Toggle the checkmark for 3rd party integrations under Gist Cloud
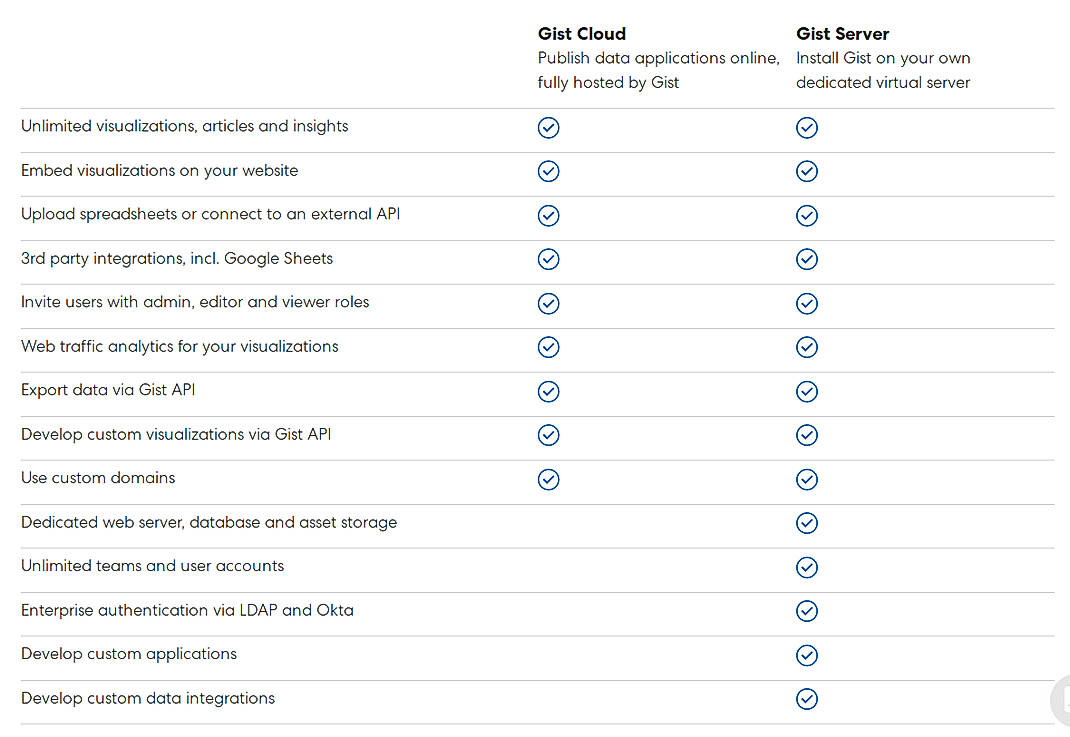This screenshot has height=737, width=1070. coord(548,259)
